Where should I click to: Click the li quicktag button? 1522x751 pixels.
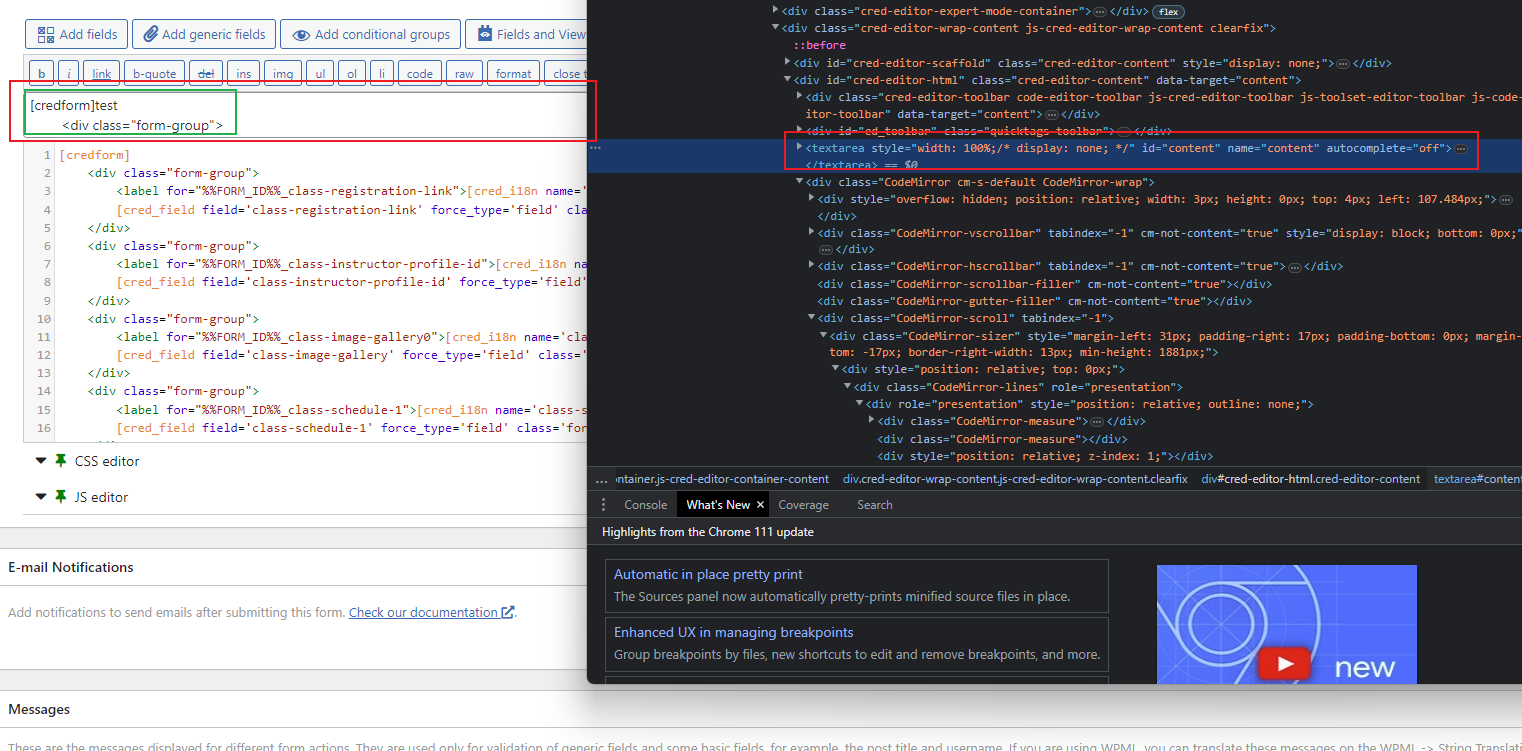pos(382,74)
